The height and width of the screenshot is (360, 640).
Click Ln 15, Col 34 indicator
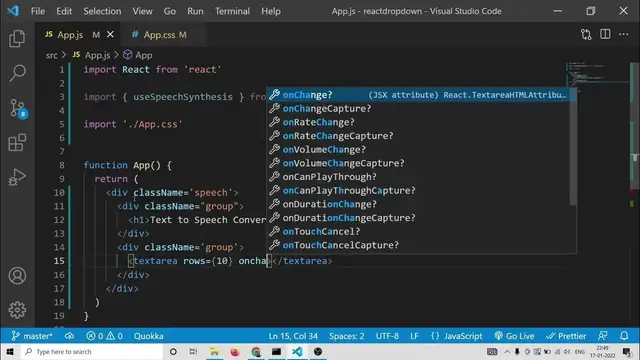(x=293, y=336)
